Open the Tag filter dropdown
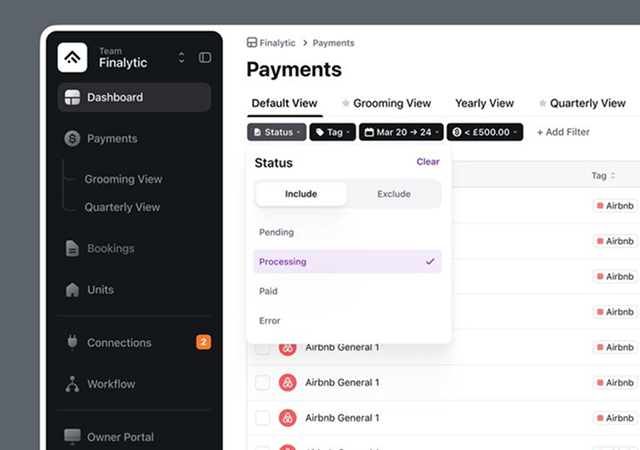The image size is (640, 450). (x=332, y=132)
